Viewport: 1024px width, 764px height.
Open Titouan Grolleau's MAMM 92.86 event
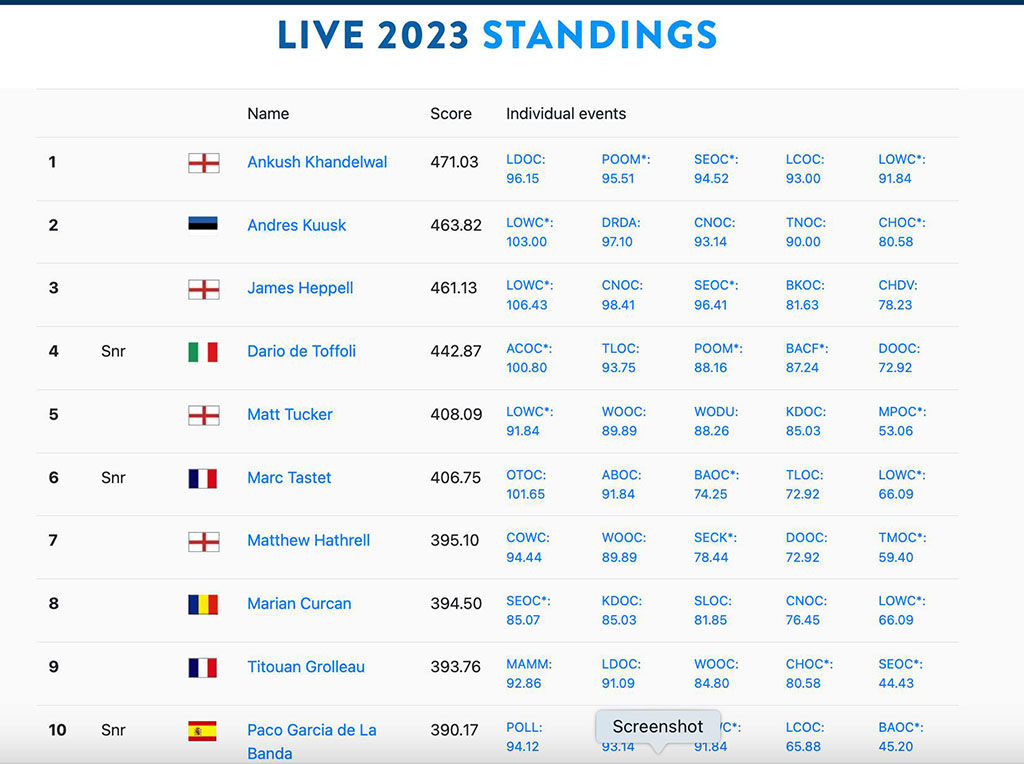click(x=529, y=674)
